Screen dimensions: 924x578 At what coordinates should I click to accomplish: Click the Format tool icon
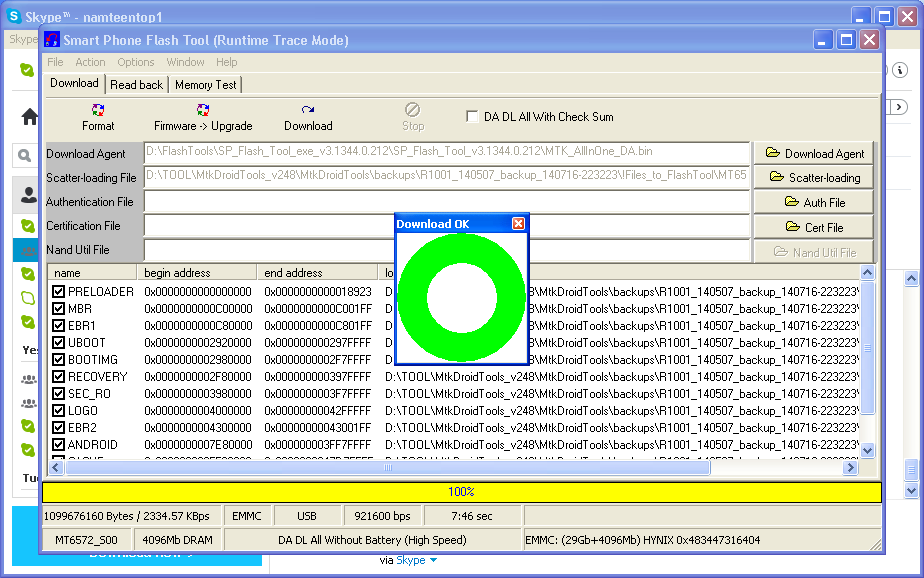[98, 110]
